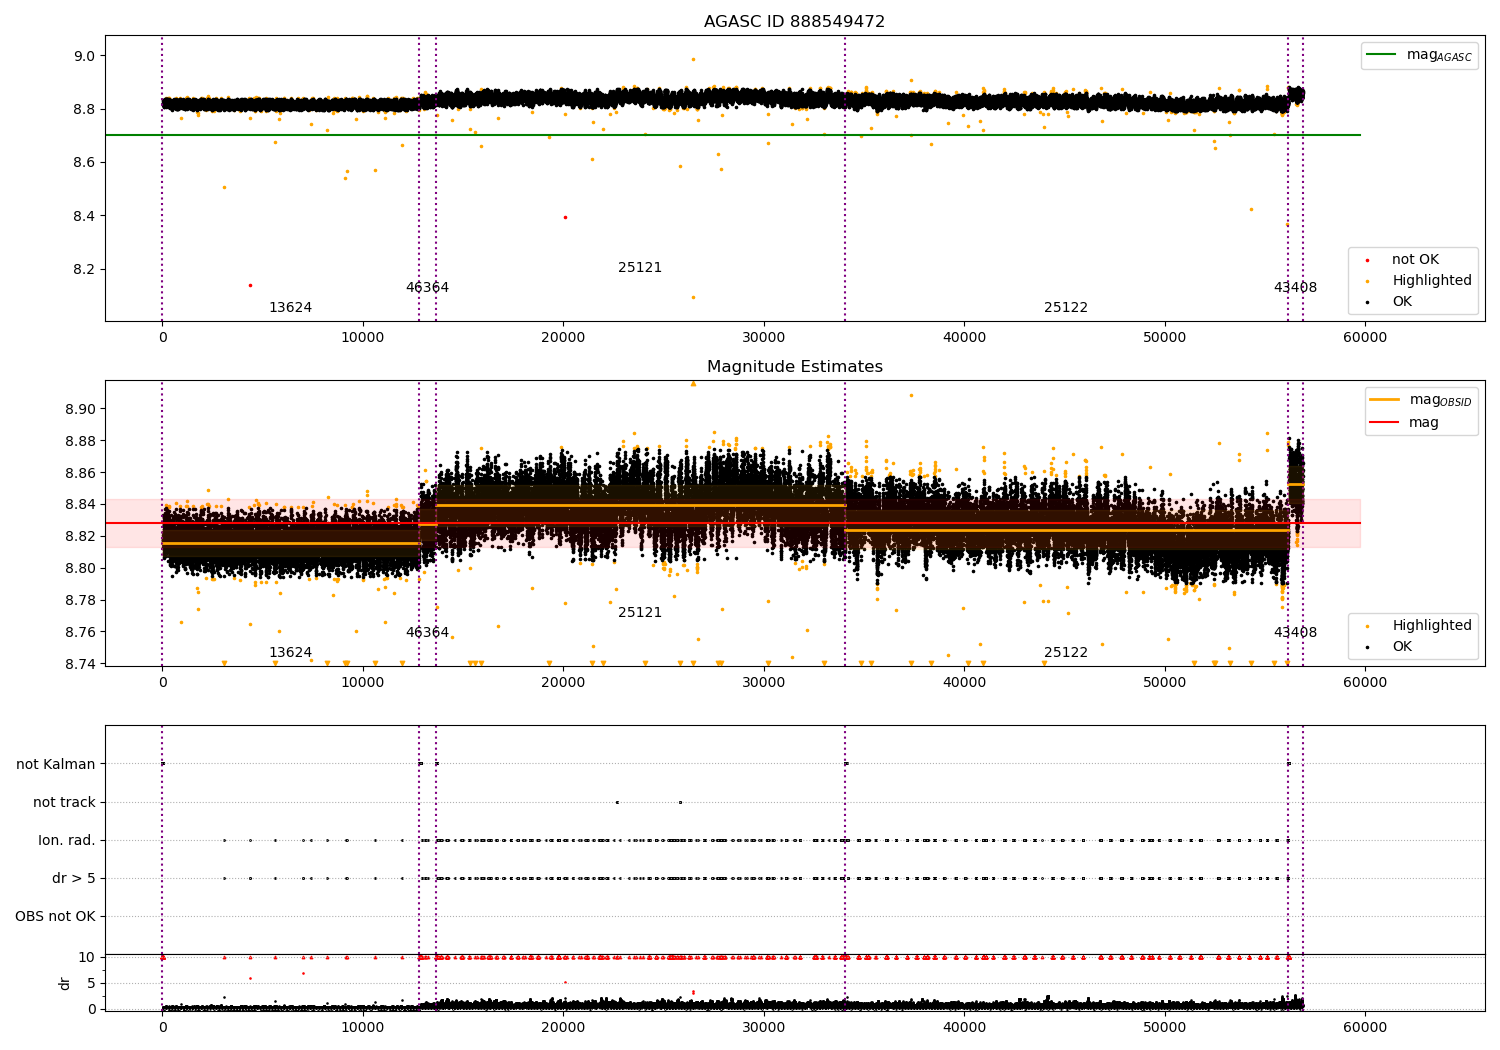Click the 20000 x-tick under Magnitude Estimates plot
The width and height of the screenshot is (1500, 1050).
click(x=563, y=683)
